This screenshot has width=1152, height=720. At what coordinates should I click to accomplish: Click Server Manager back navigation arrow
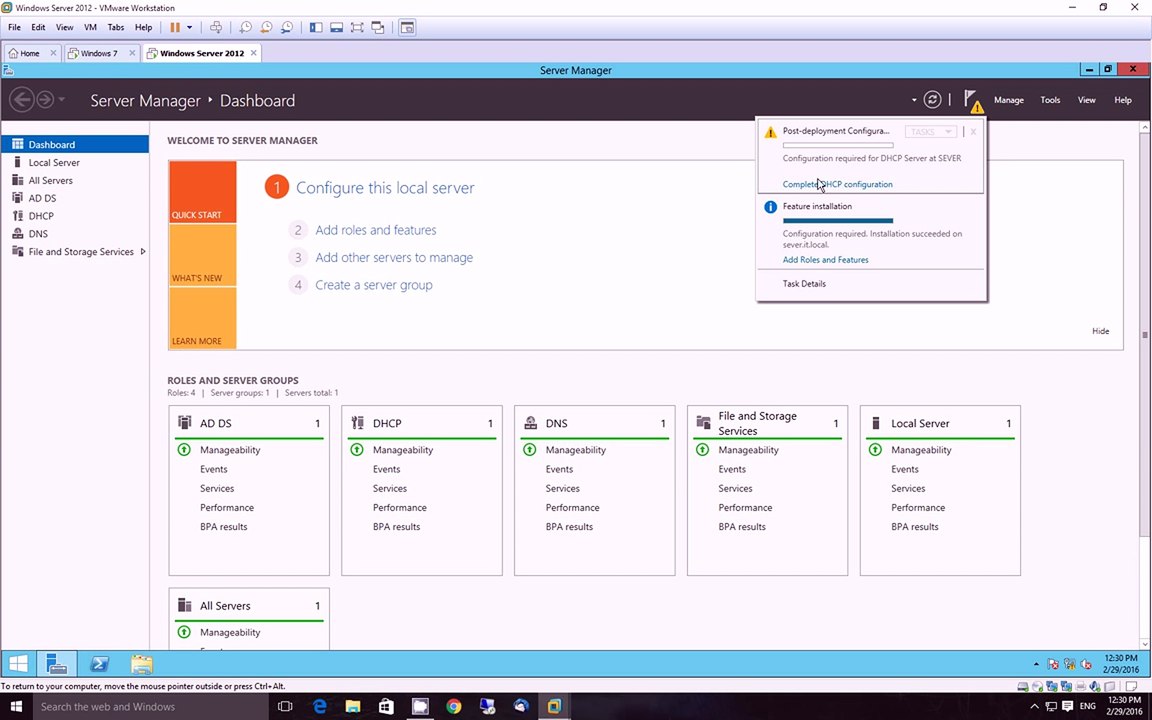[22, 99]
